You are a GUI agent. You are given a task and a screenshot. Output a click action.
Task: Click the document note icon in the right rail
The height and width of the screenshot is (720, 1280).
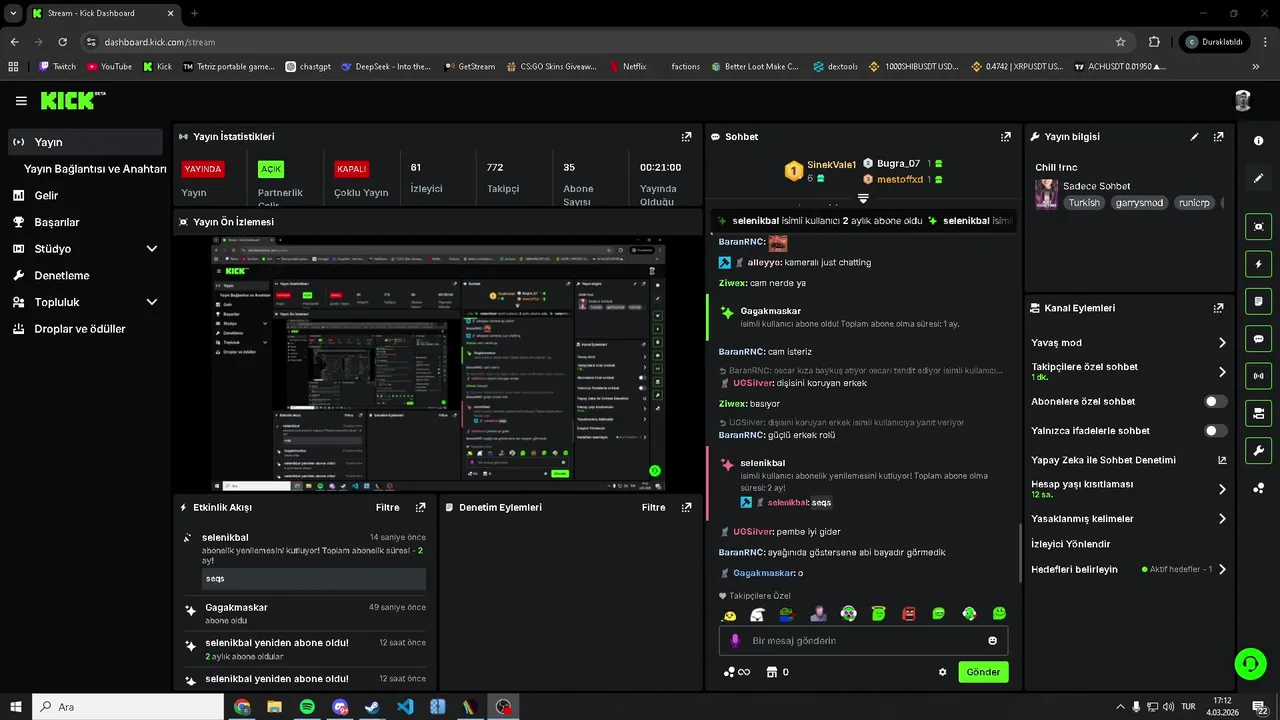(x=1258, y=301)
